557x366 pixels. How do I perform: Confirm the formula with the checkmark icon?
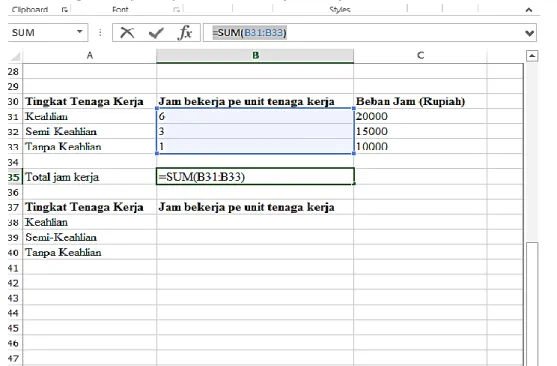click(x=156, y=33)
